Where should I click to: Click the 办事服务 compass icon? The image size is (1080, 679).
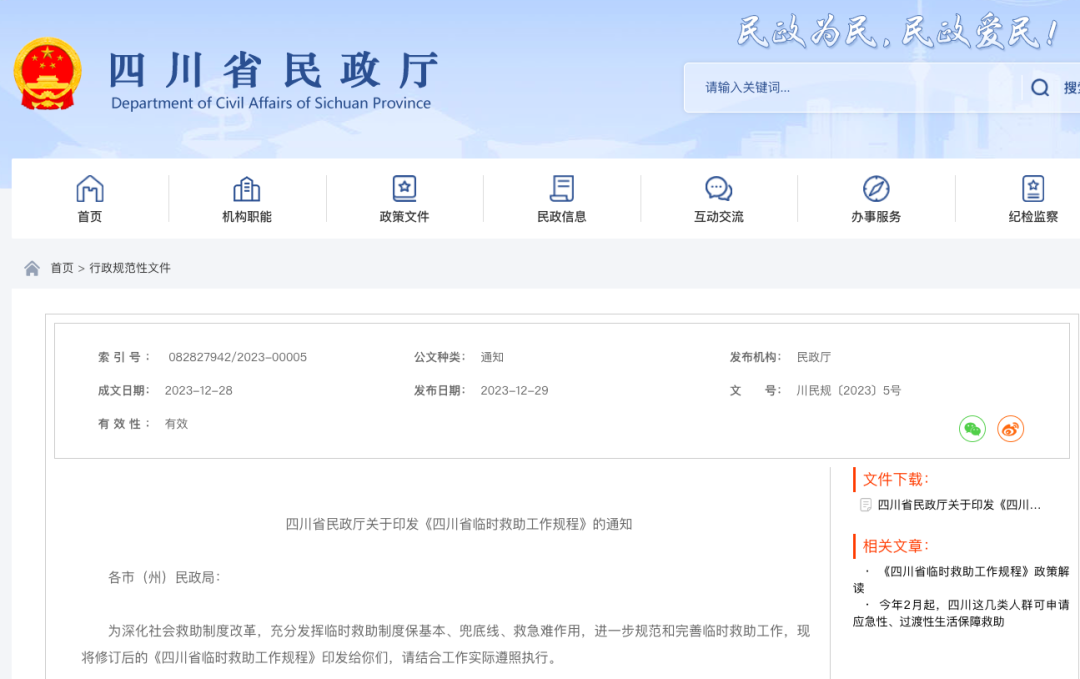[x=875, y=188]
